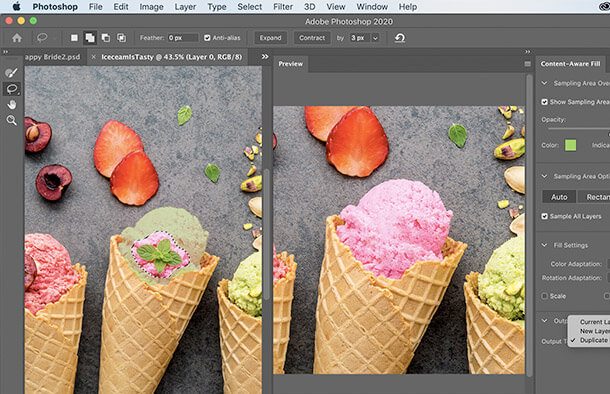Select Auto sampling area option

pos(559,197)
